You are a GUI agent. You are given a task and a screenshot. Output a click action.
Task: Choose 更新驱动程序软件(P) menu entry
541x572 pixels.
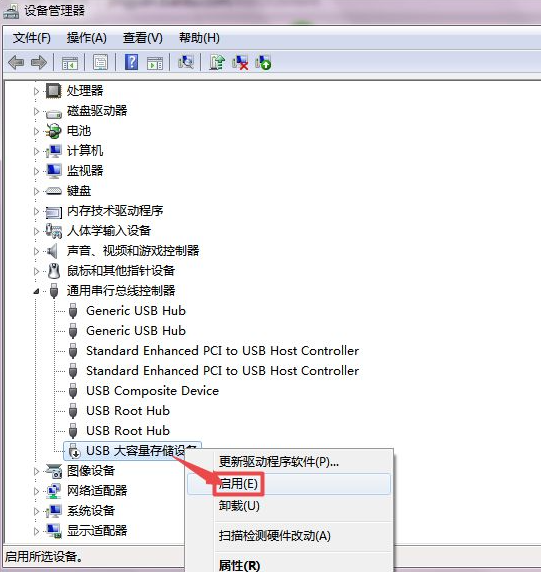coord(279,462)
